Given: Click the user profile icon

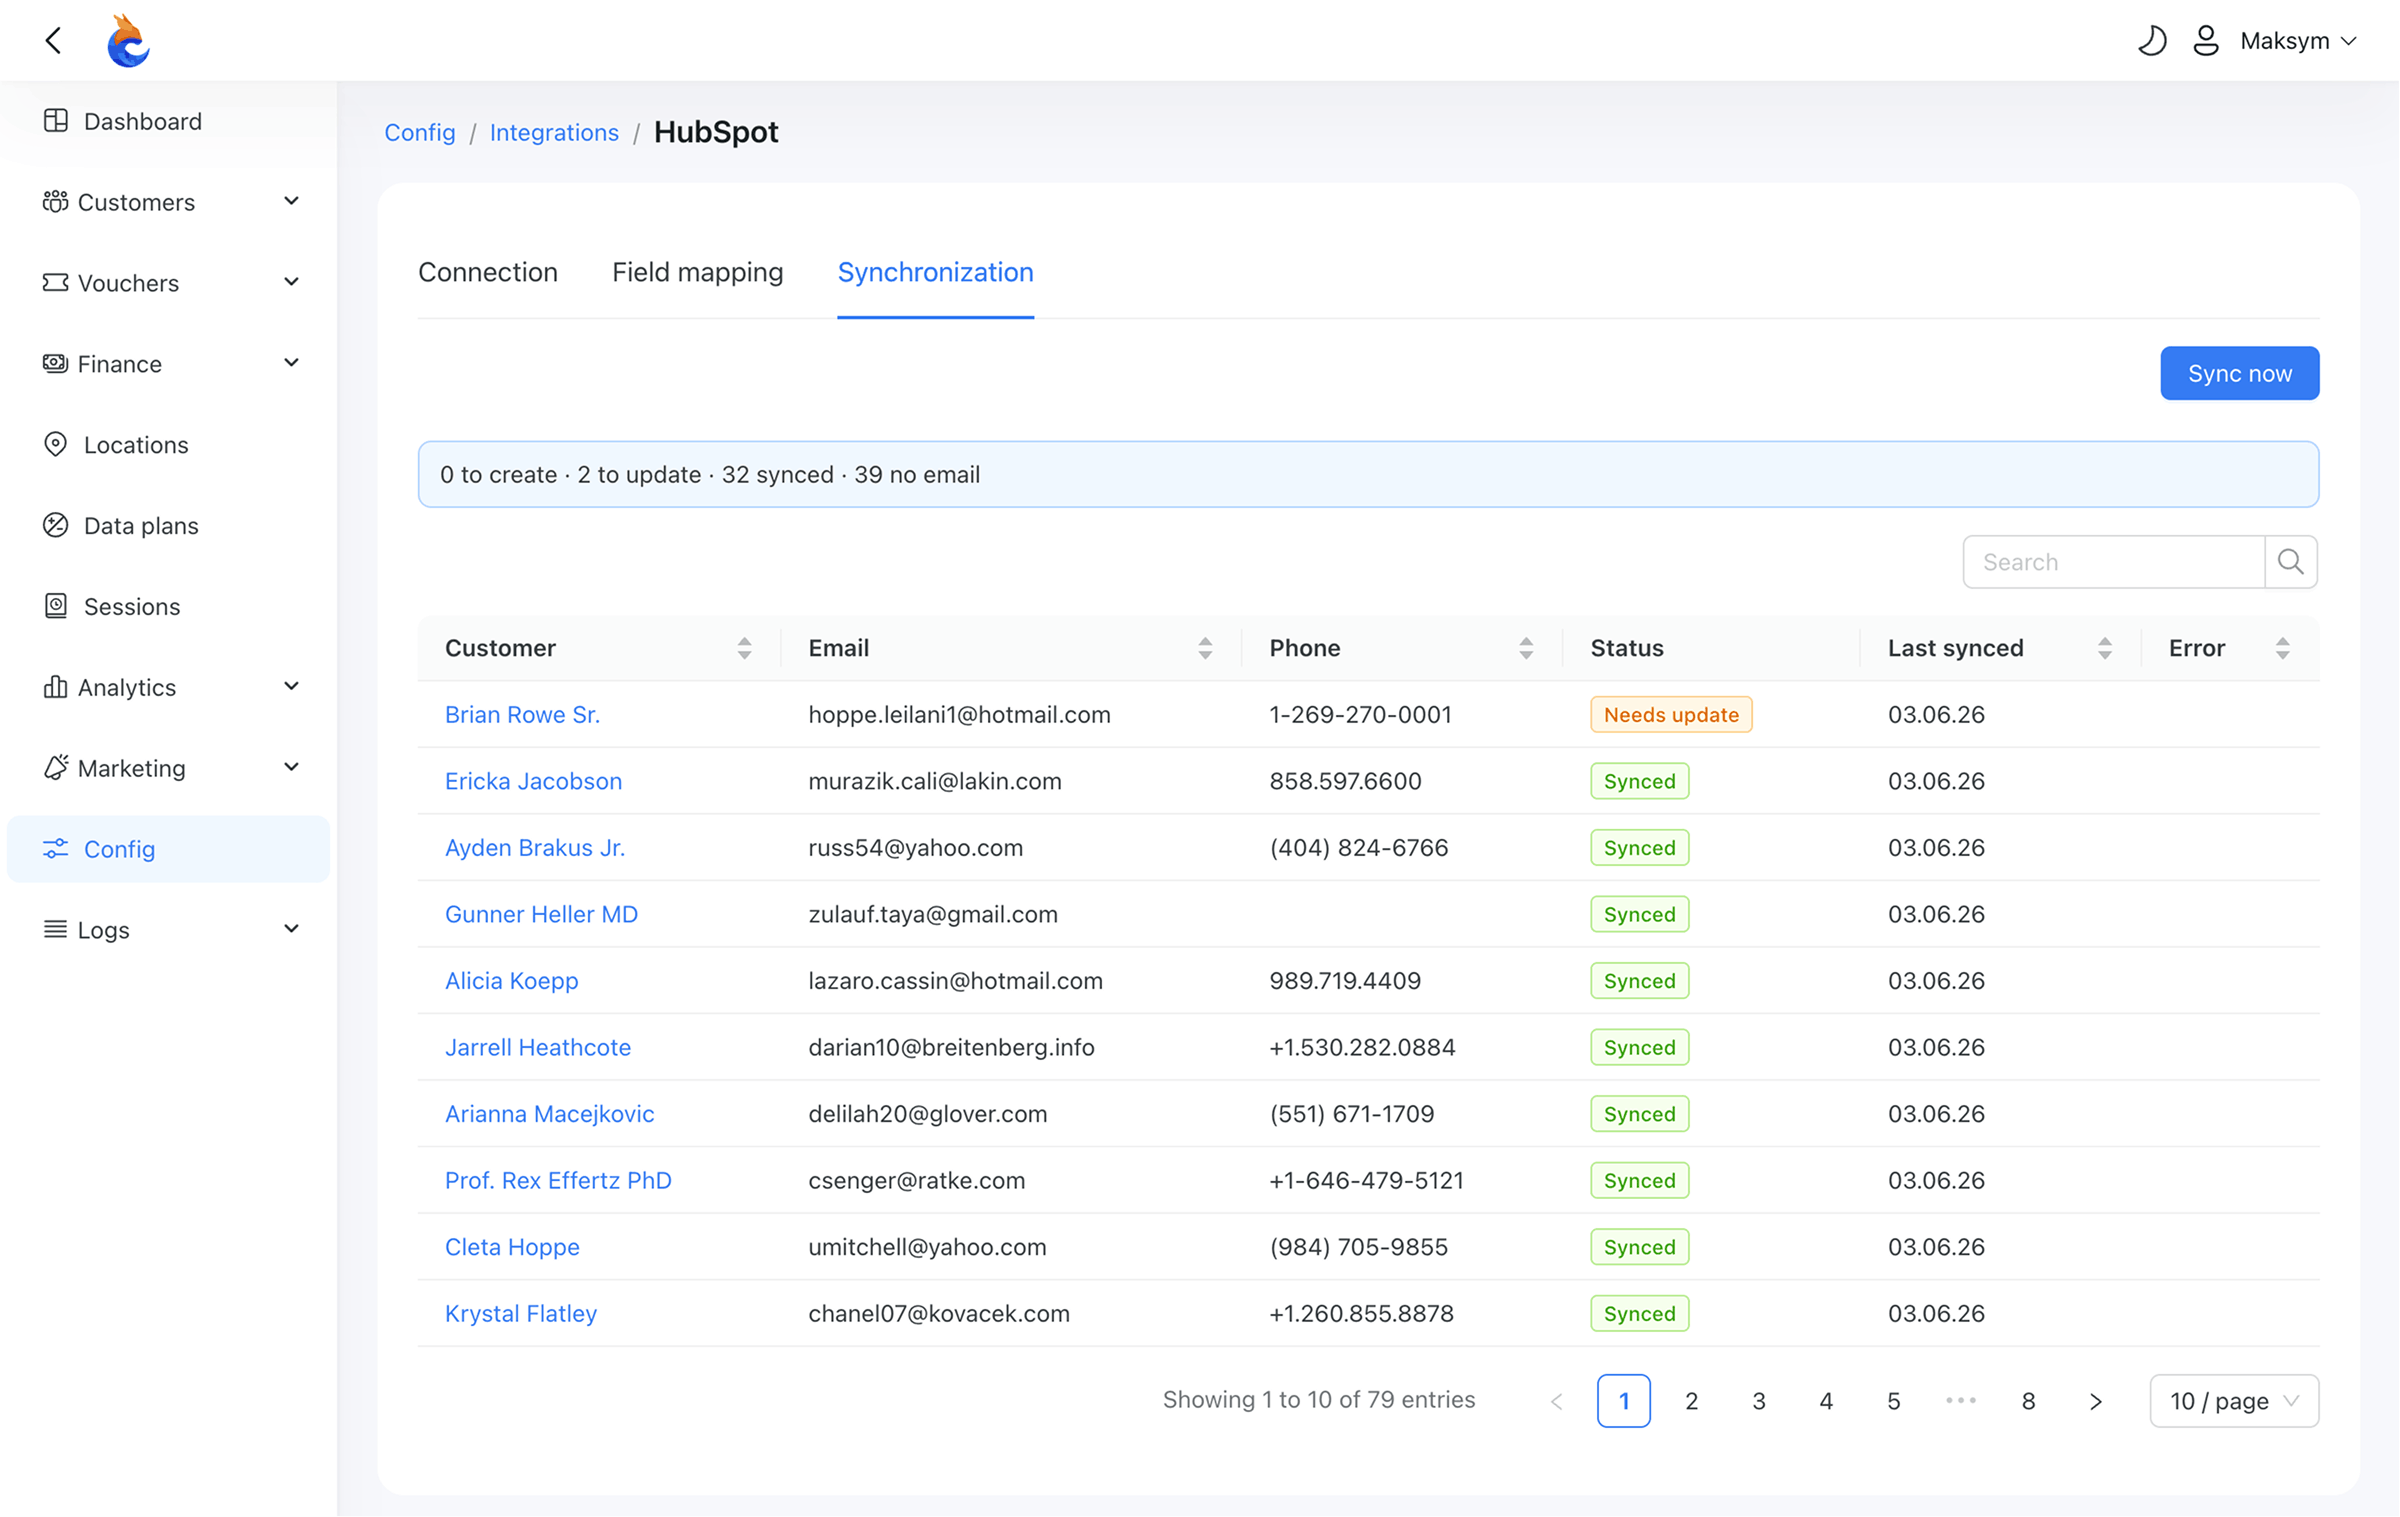Looking at the screenshot, I should click(2206, 41).
